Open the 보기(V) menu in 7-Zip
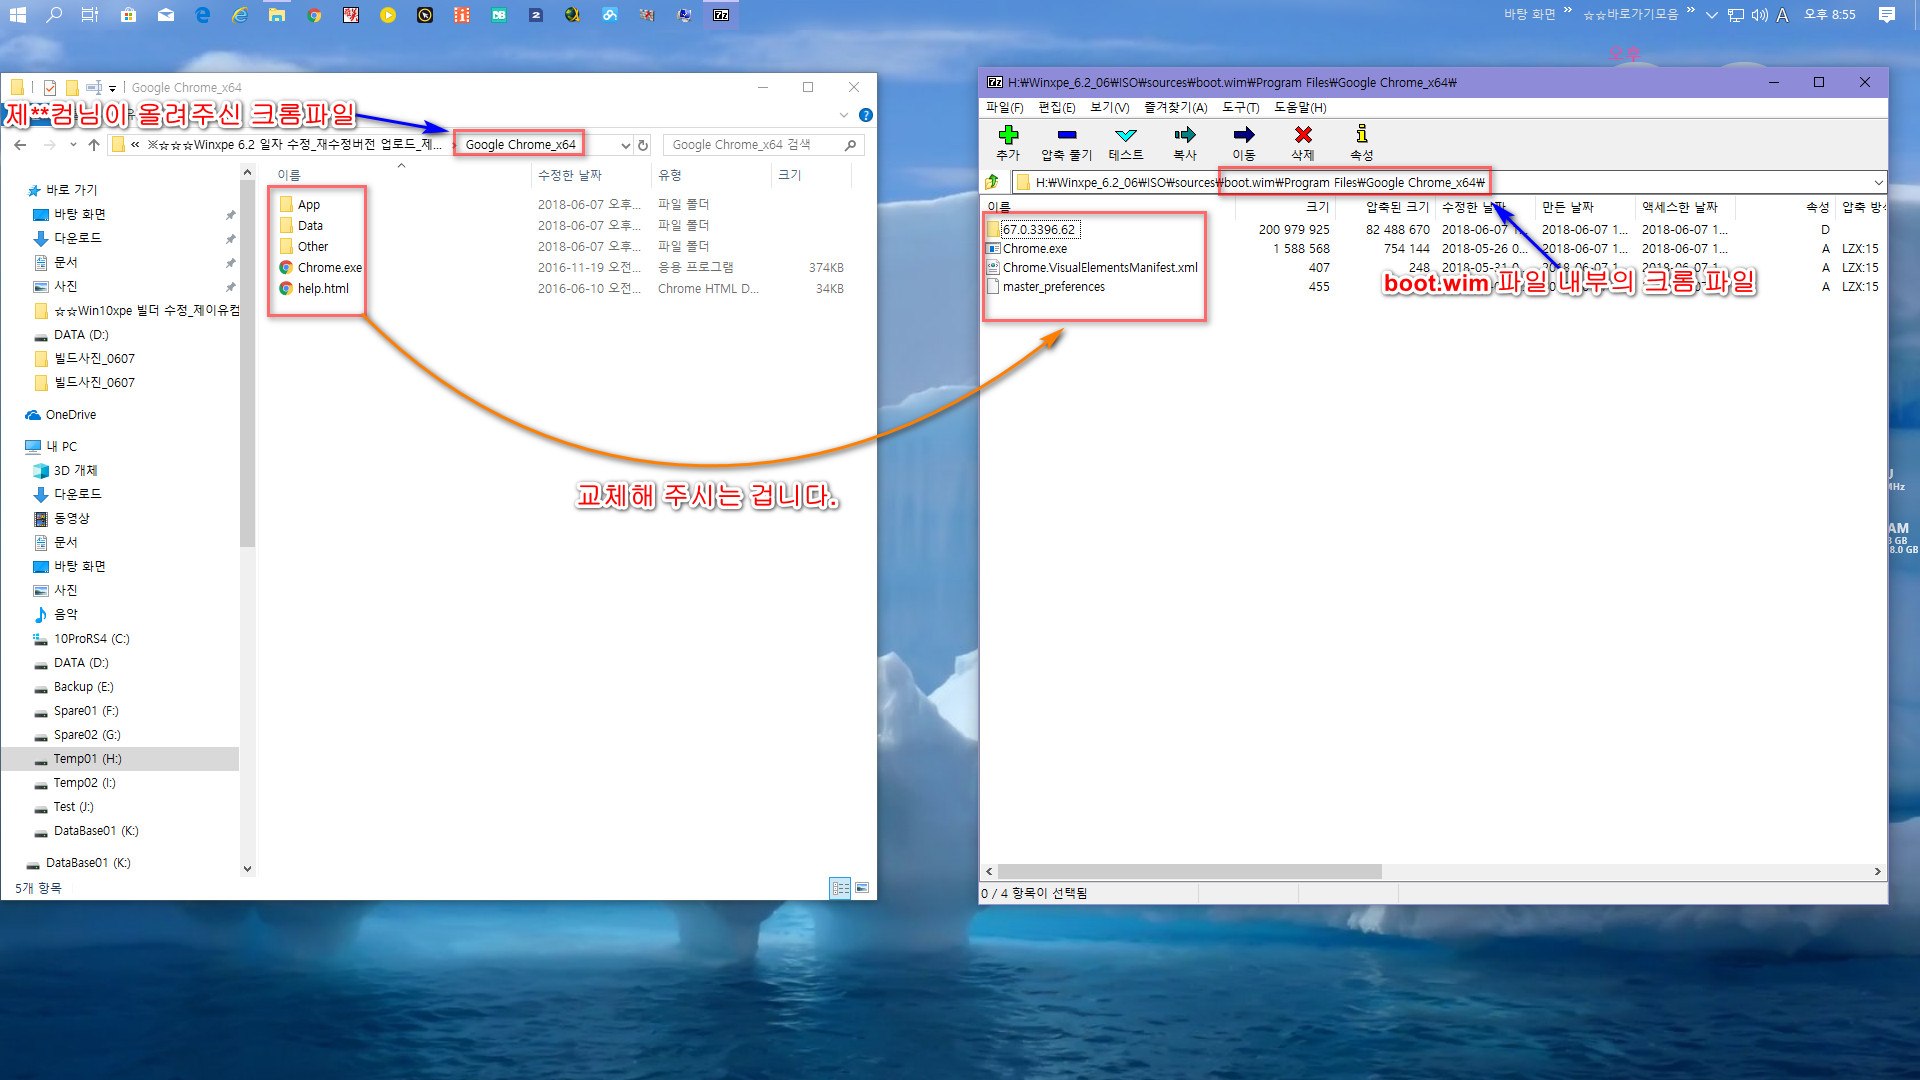This screenshot has height=1080, width=1920. point(1110,107)
